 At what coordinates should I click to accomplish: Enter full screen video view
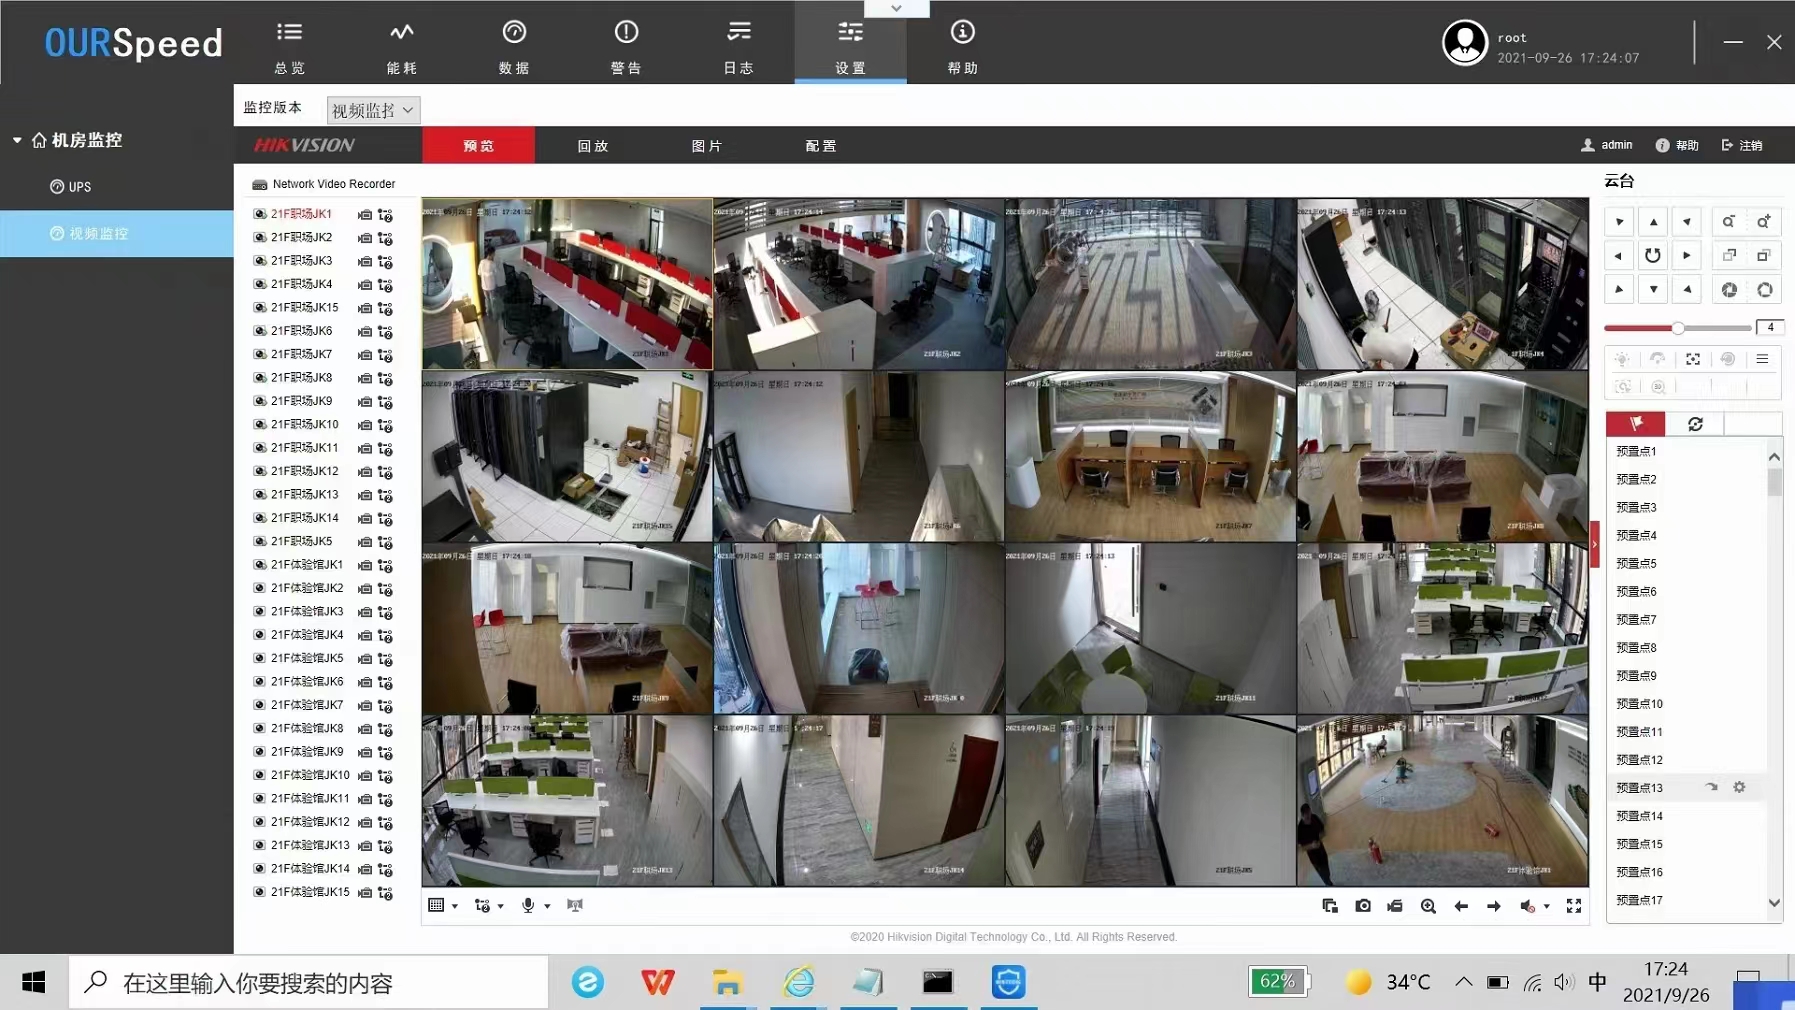click(1573, 906)
